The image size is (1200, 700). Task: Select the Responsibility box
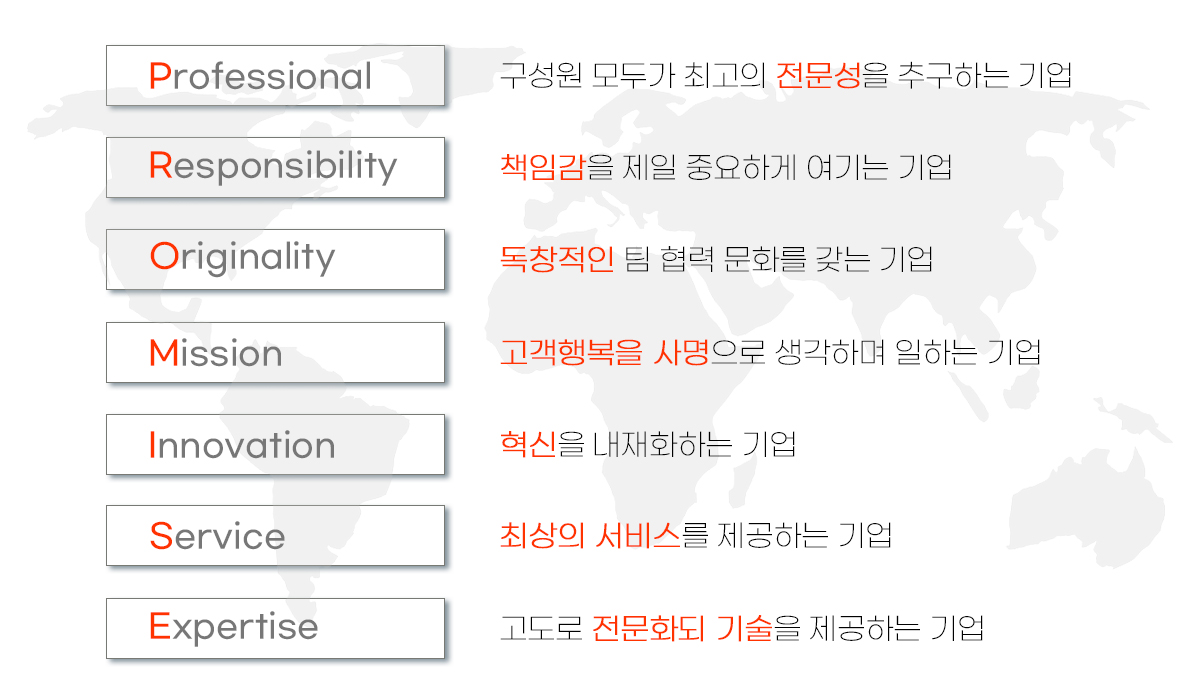275,167
